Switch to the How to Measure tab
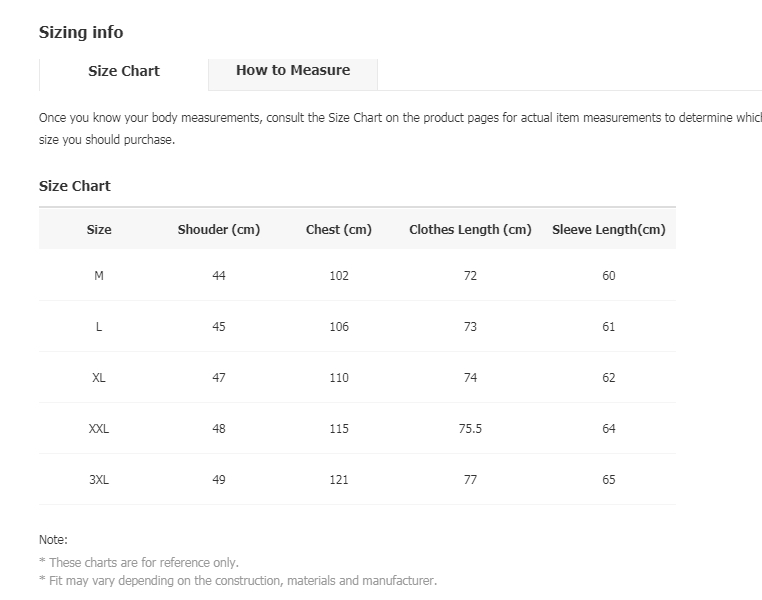The height and width of the screenshot is (600, 762). click(x=293, y=70)
